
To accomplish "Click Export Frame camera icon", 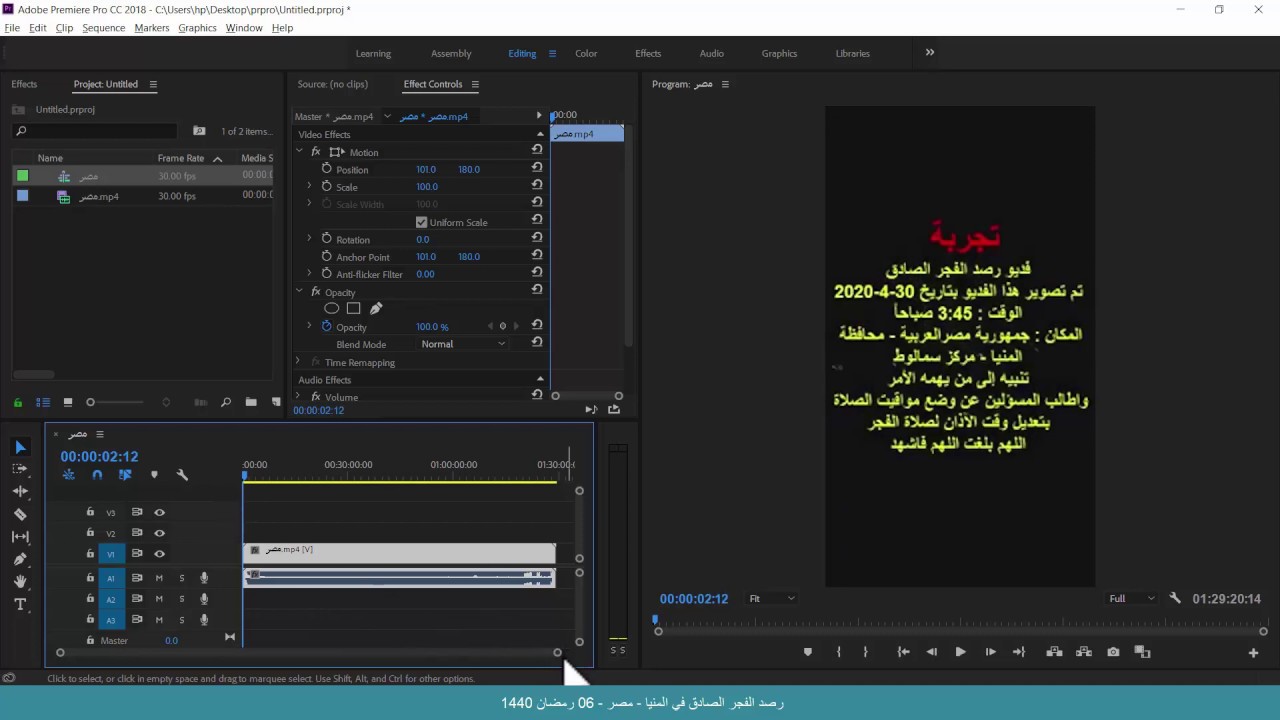I will click(1113, 652).
